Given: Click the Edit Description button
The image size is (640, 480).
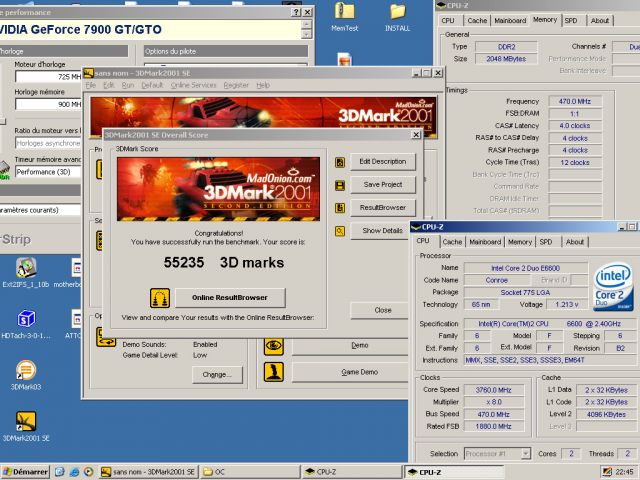Looking at the screenshot, I should tap(382, 162).
